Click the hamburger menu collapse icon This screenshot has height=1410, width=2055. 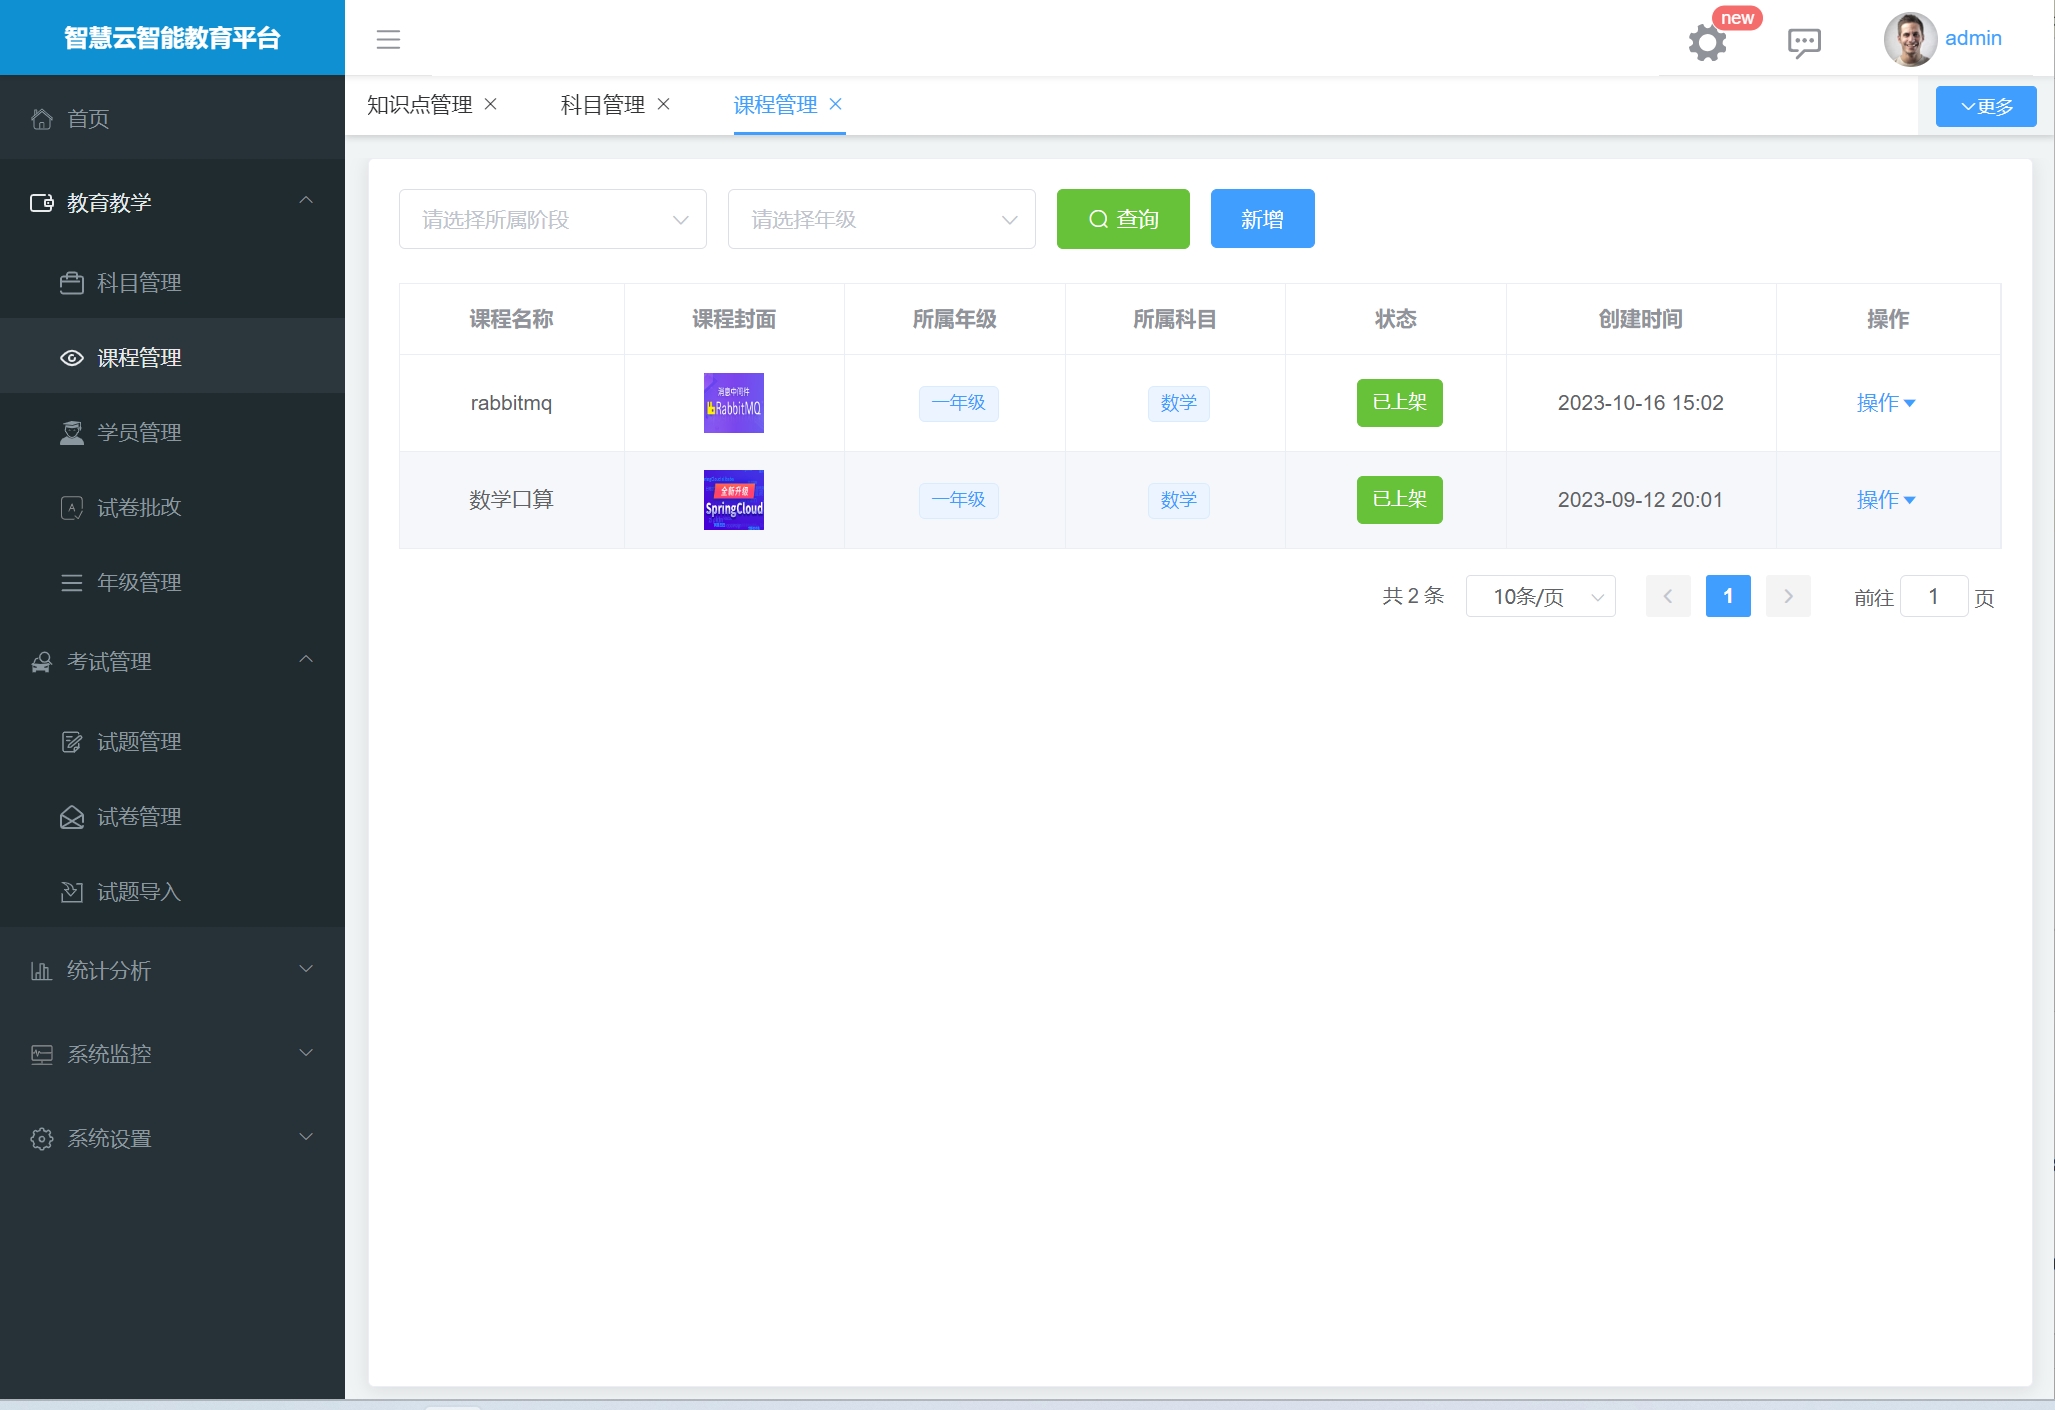click(x=388, y=39)
